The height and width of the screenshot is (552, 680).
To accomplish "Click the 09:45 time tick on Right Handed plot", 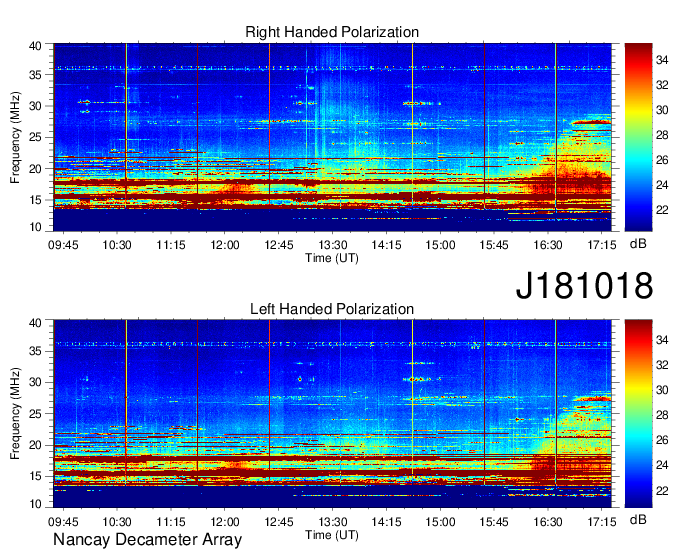I will 63,245.
